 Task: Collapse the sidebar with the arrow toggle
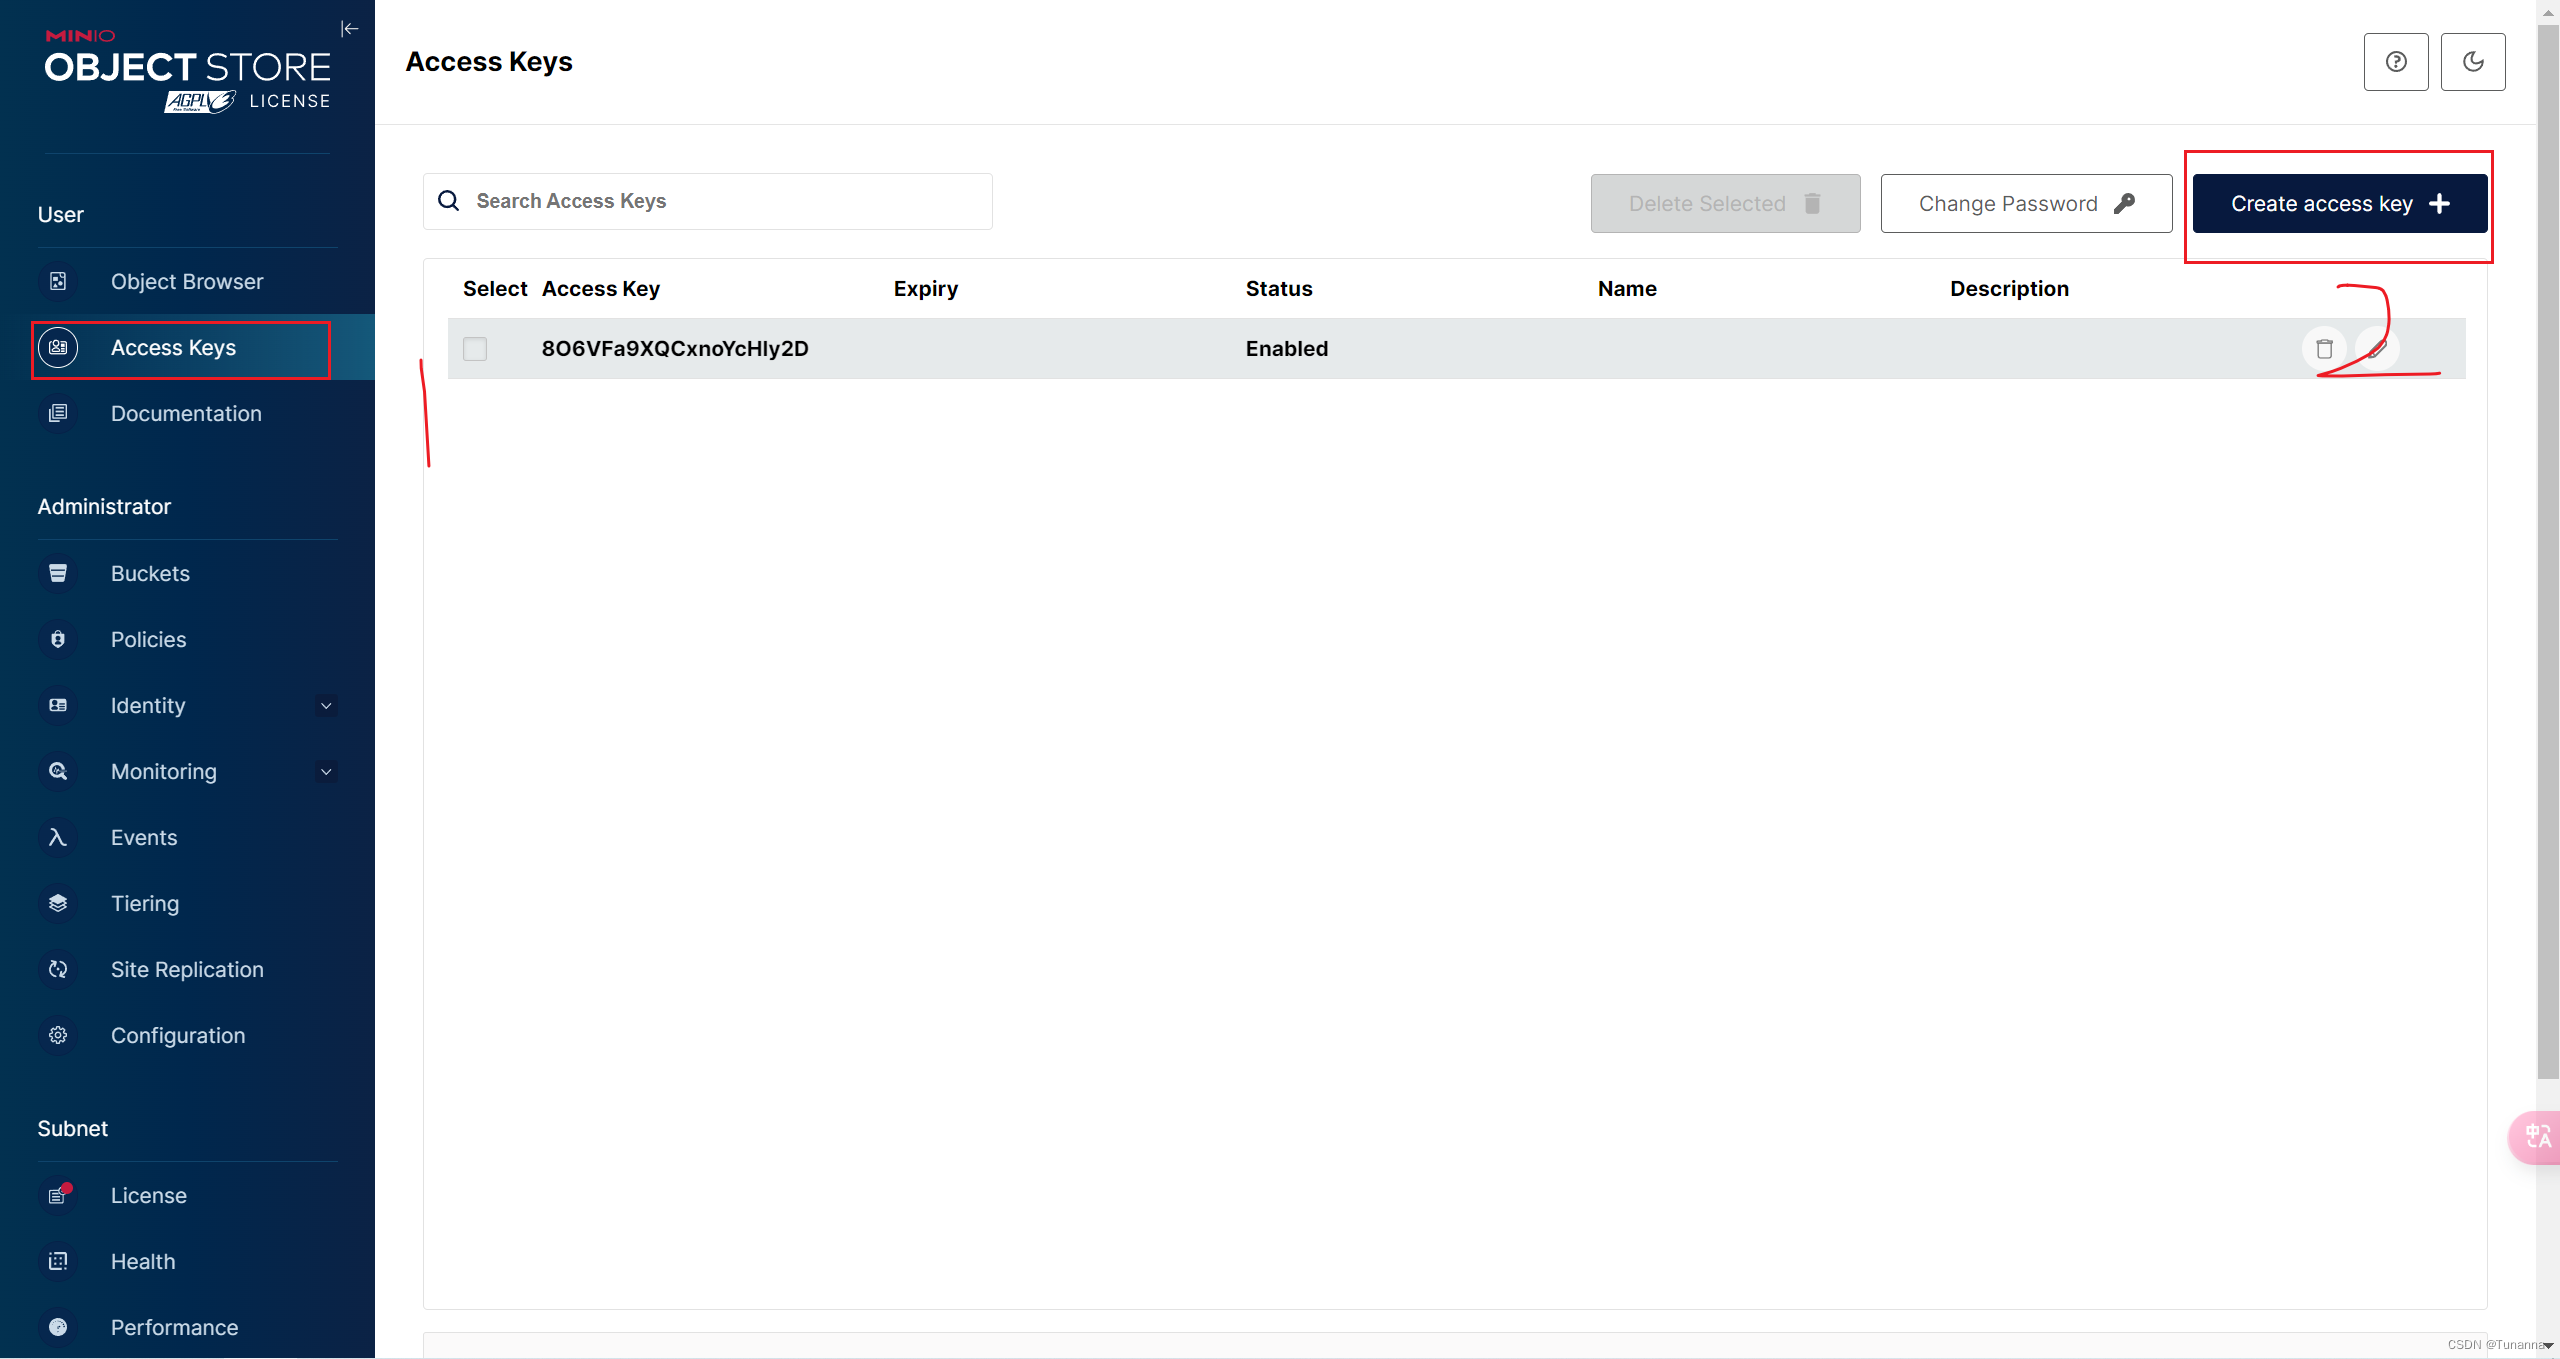pyautogui.click(x=349, y=29)
